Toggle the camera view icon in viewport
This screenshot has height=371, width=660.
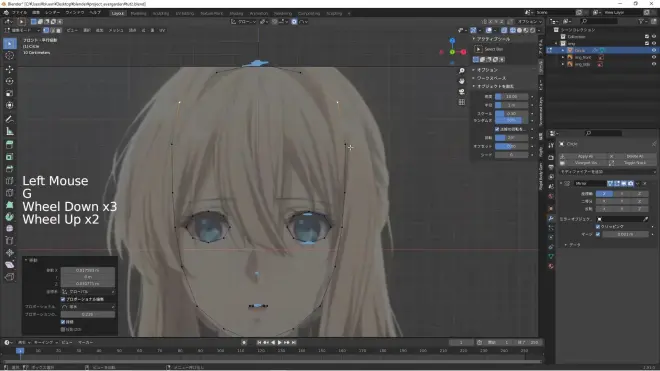462,92
